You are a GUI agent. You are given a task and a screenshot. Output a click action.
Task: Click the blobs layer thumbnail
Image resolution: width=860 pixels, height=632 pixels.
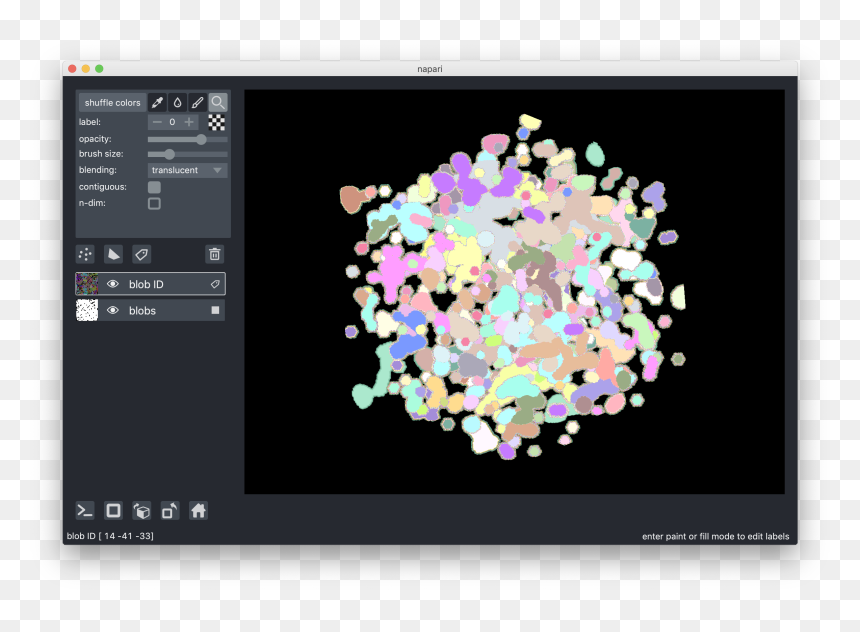(87, 311)
